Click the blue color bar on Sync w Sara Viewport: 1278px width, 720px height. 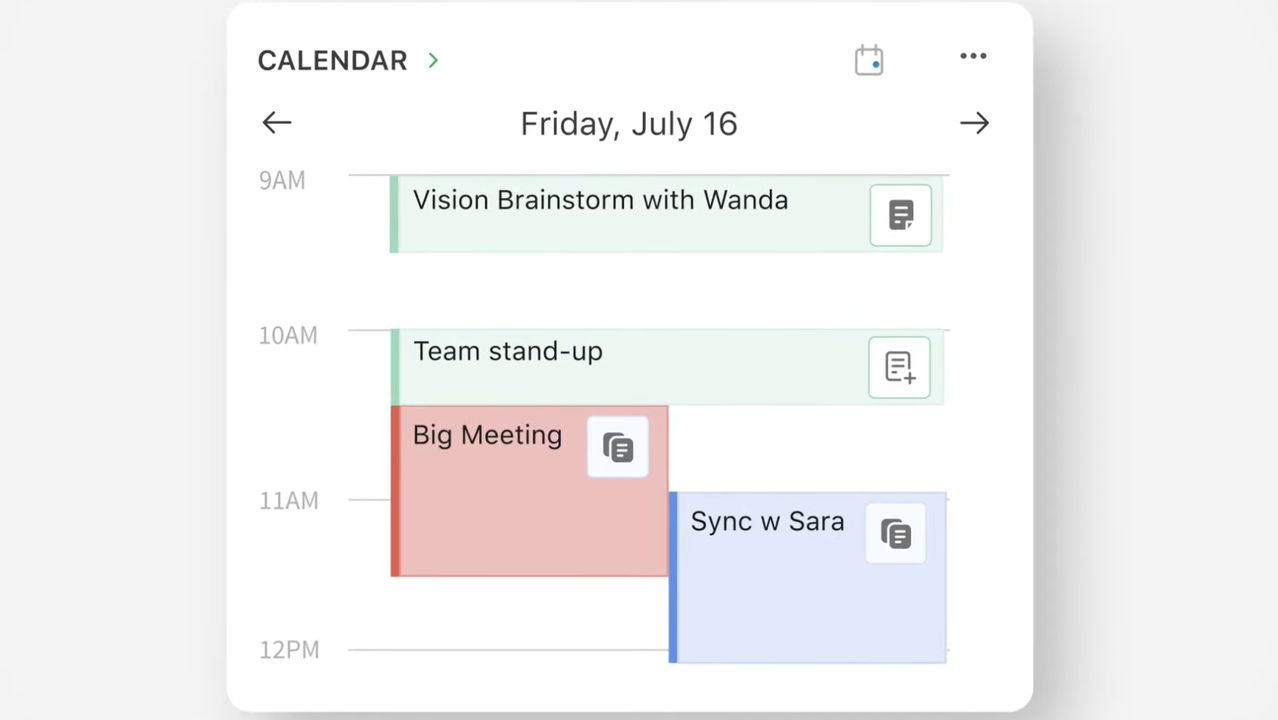[673, 577]
